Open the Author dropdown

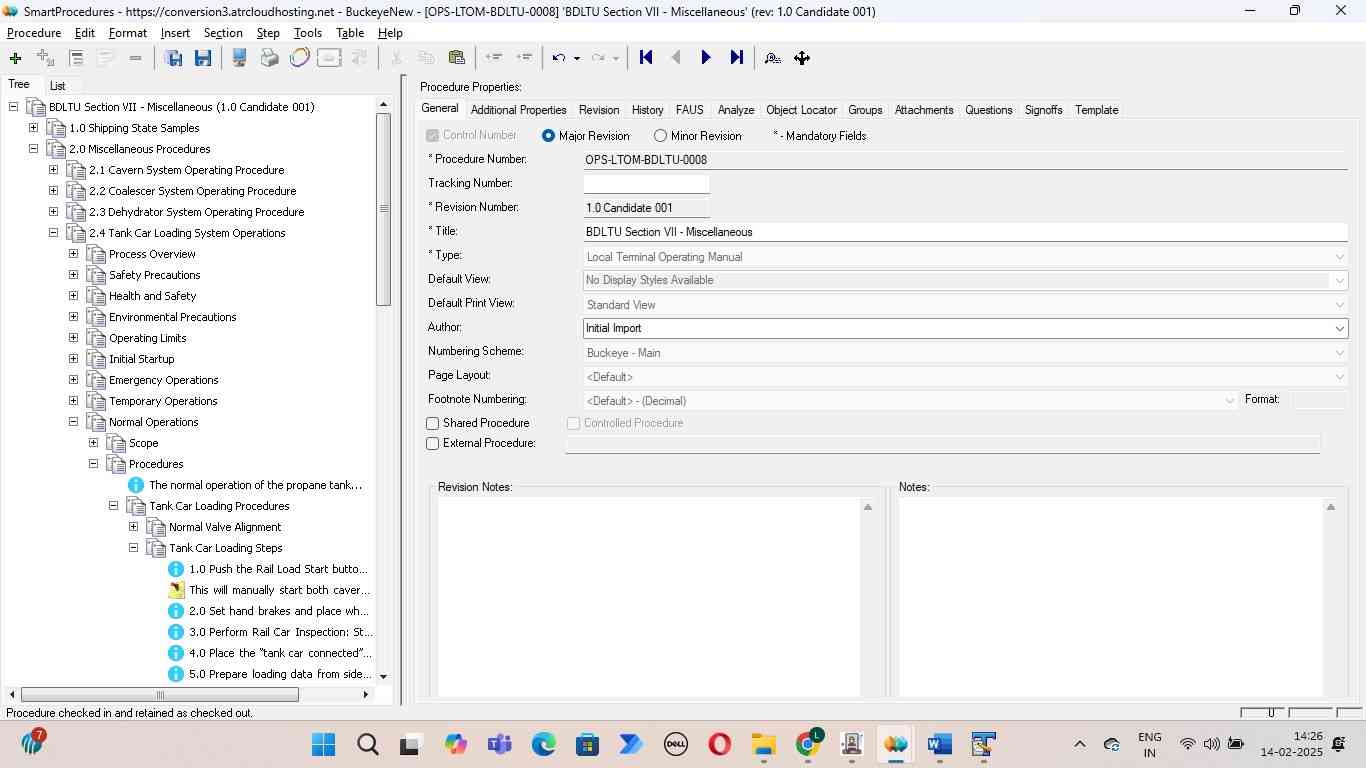click(x=1339, y=328)
